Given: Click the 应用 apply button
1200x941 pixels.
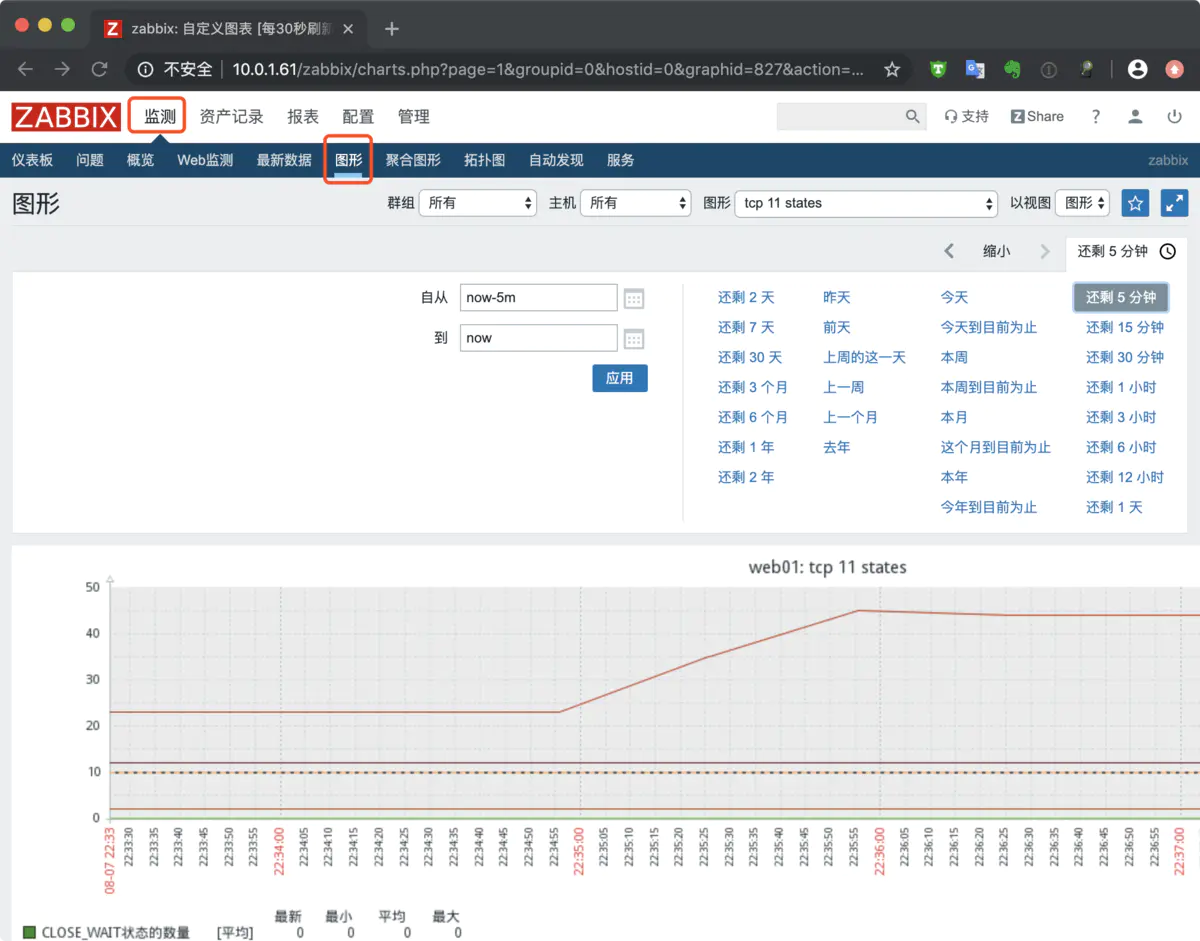Looking at the screenshot, I should (x=620, y=378).
